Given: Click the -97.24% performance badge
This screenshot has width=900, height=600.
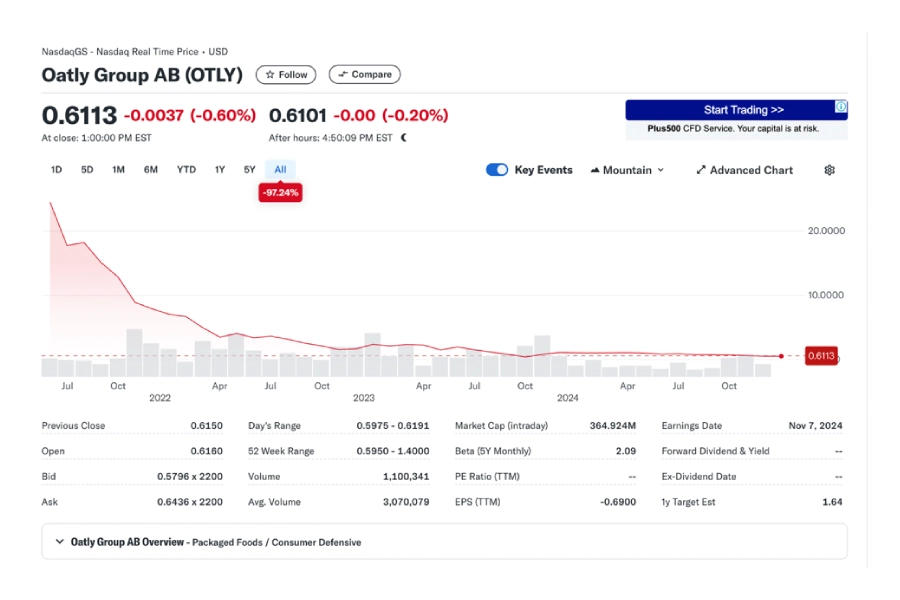Looking at the screenshot, I should [x=280, y=192].
